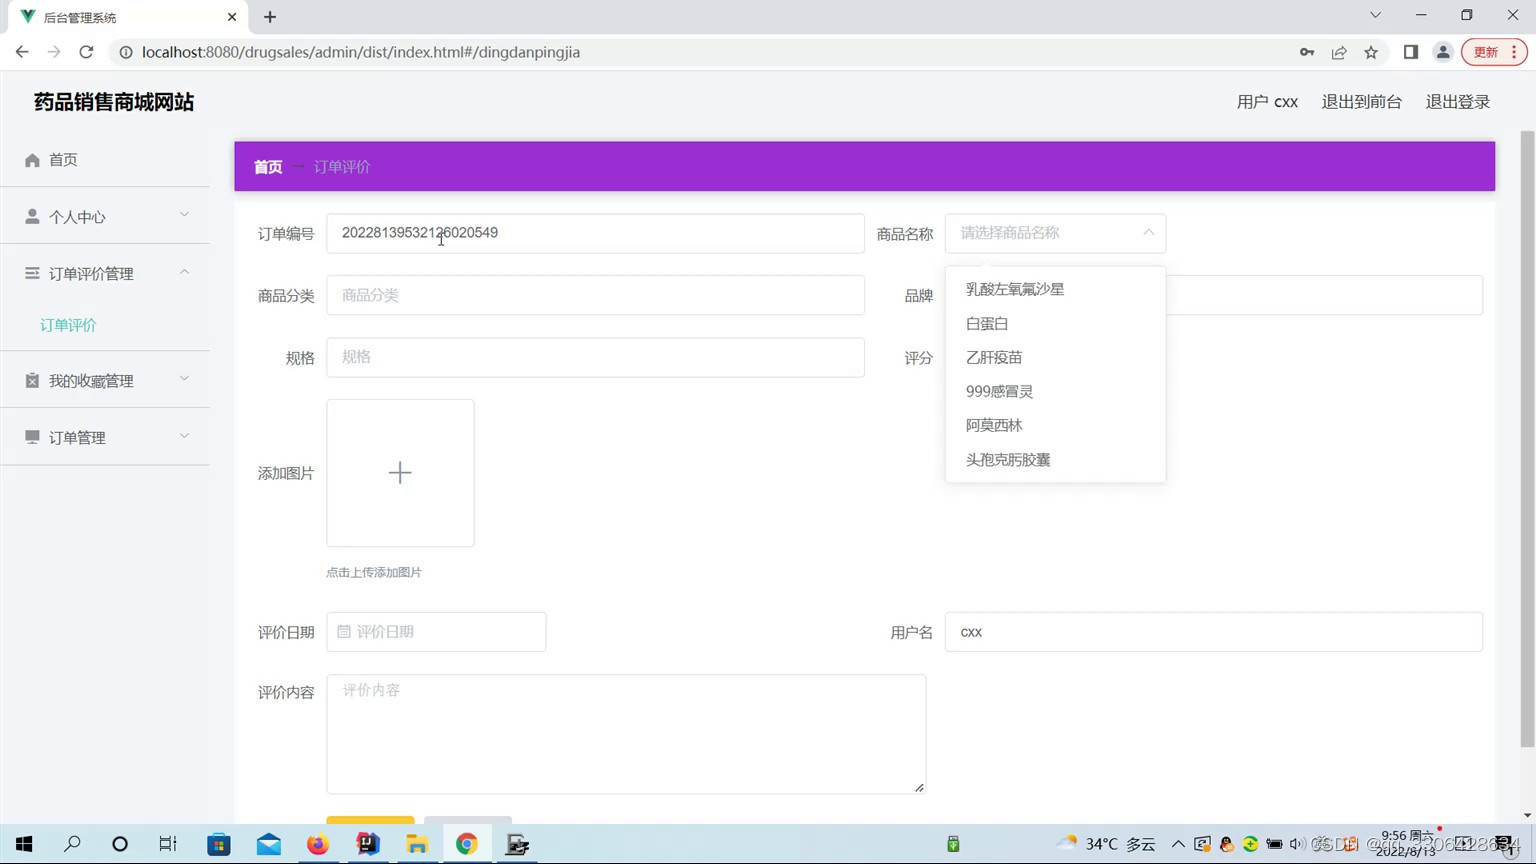
Task: Collapse the 订单评价管理 sidebar menu
Action: (184, 272)
